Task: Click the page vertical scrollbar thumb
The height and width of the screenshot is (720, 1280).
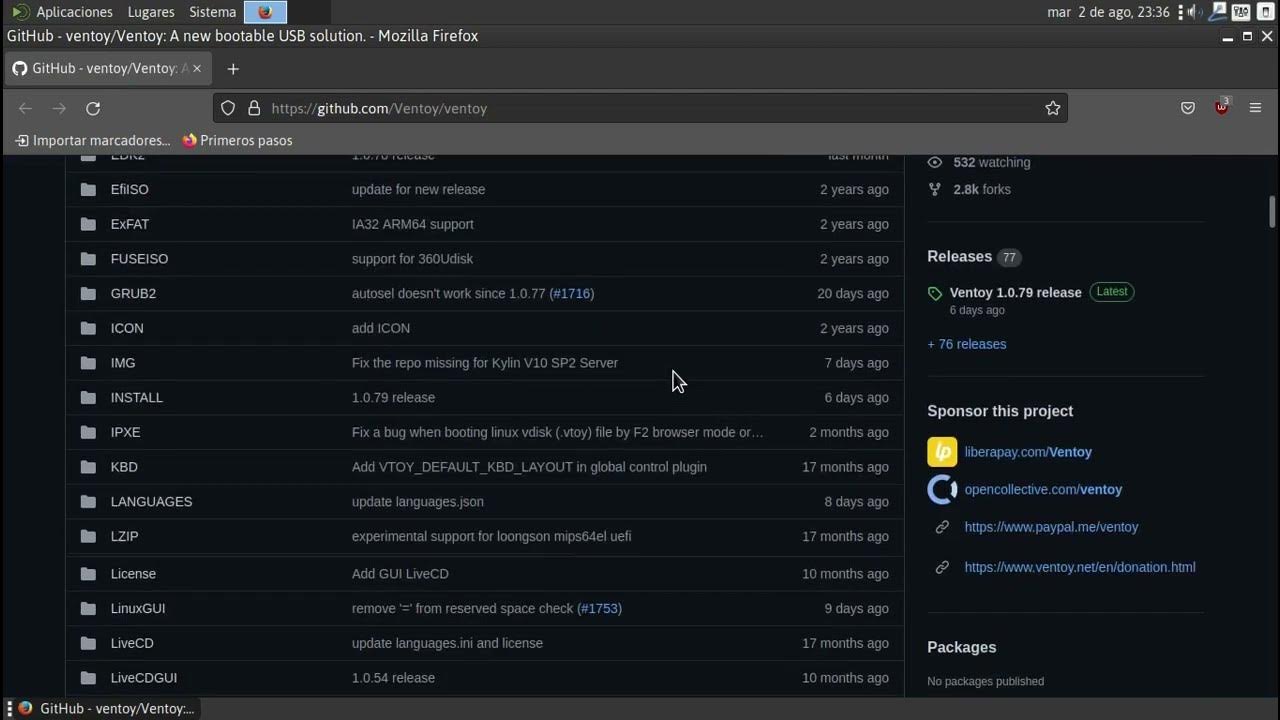Action: [x=1272, y=212]
